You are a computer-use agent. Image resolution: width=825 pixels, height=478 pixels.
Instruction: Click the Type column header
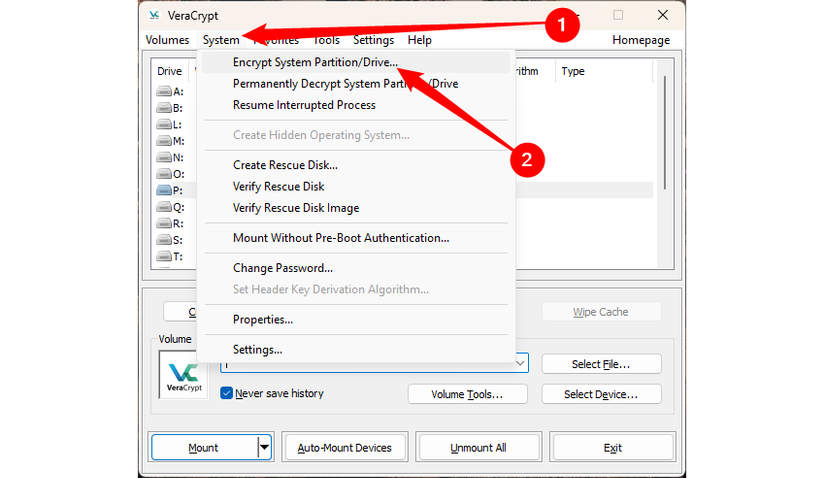tap(573, 71)
